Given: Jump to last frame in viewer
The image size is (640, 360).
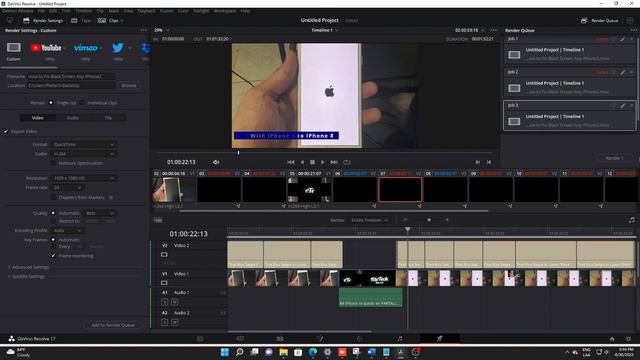Looking at the screenshot, I should [x=334, y=162].
